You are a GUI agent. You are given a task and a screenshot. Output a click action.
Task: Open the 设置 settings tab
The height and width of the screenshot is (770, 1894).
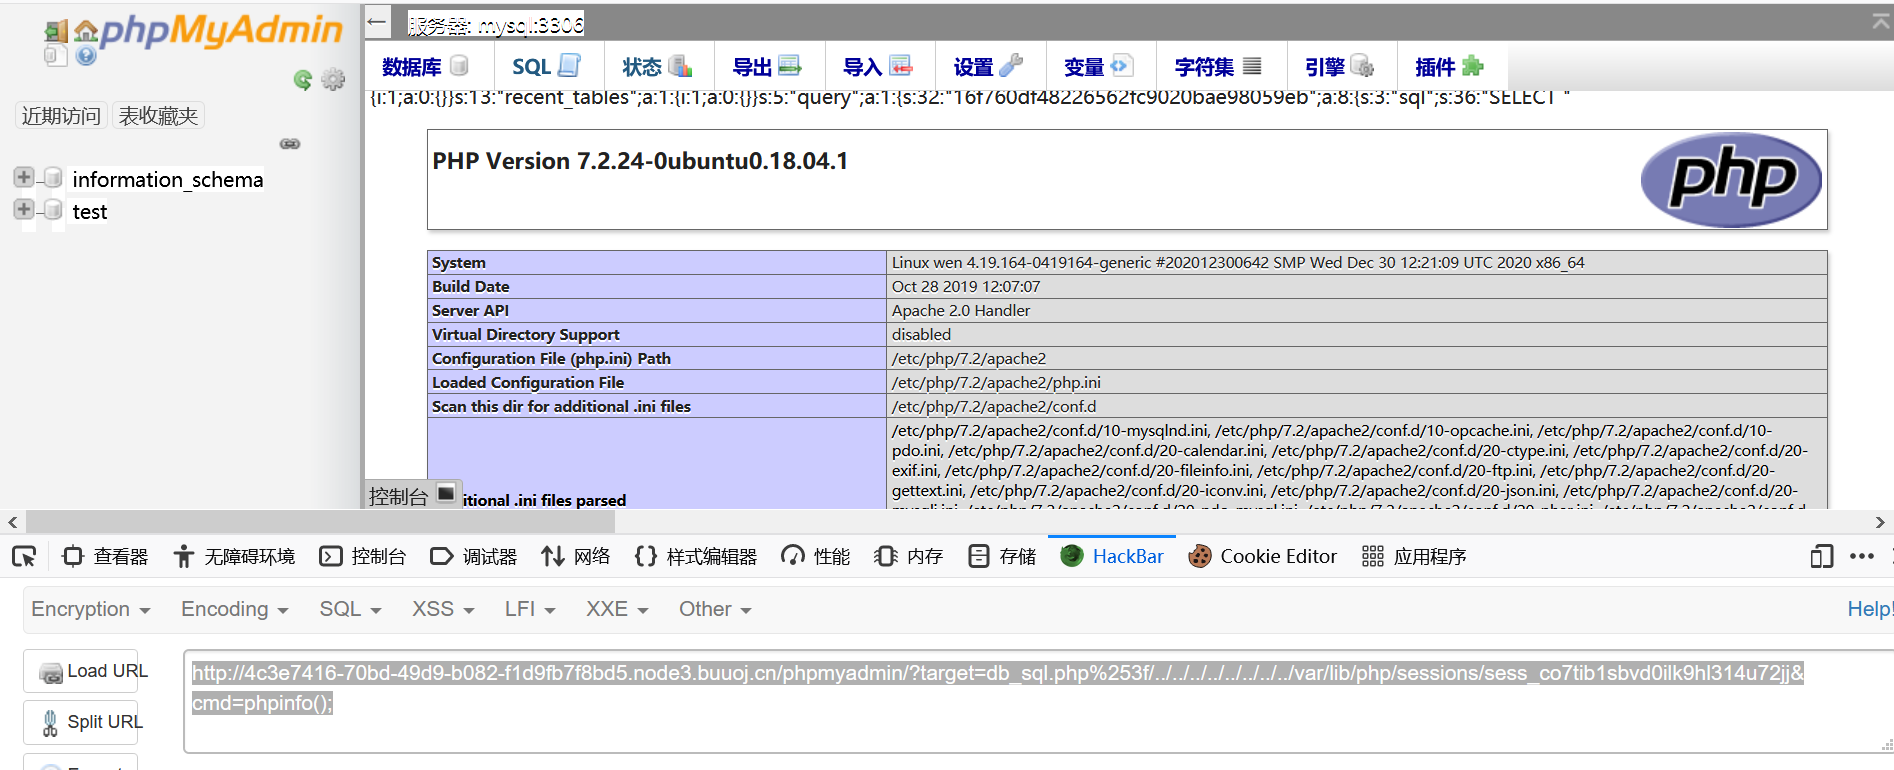pyautogui.click(x=988, y=67)
